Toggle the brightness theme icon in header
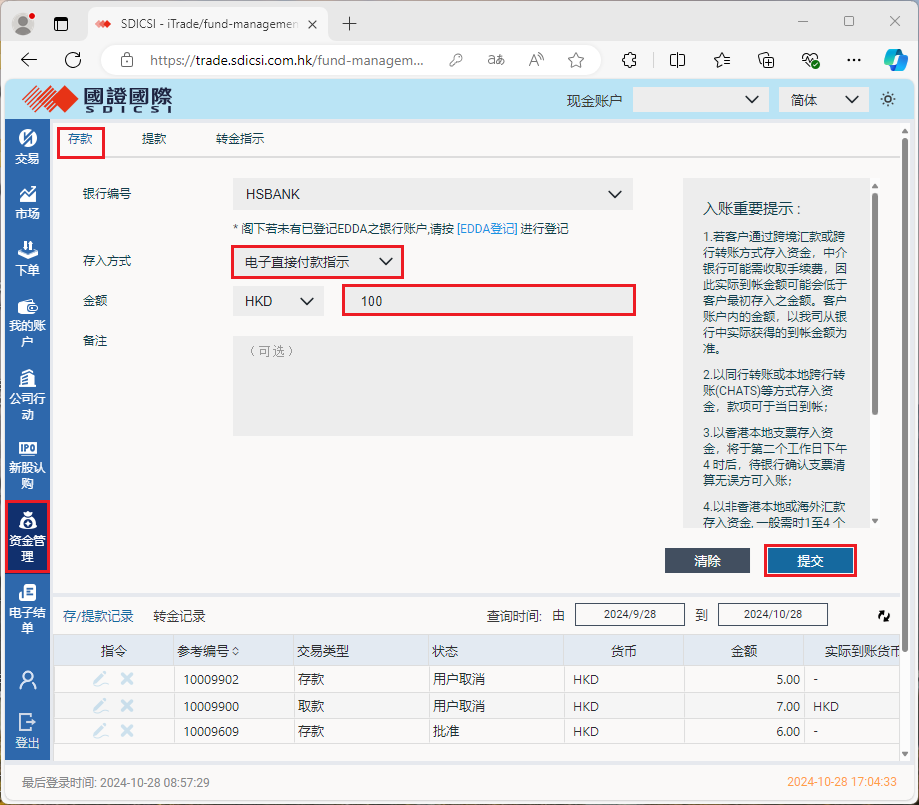The height and width of the screenshot is (805, 919). click(x=887, y=99)
